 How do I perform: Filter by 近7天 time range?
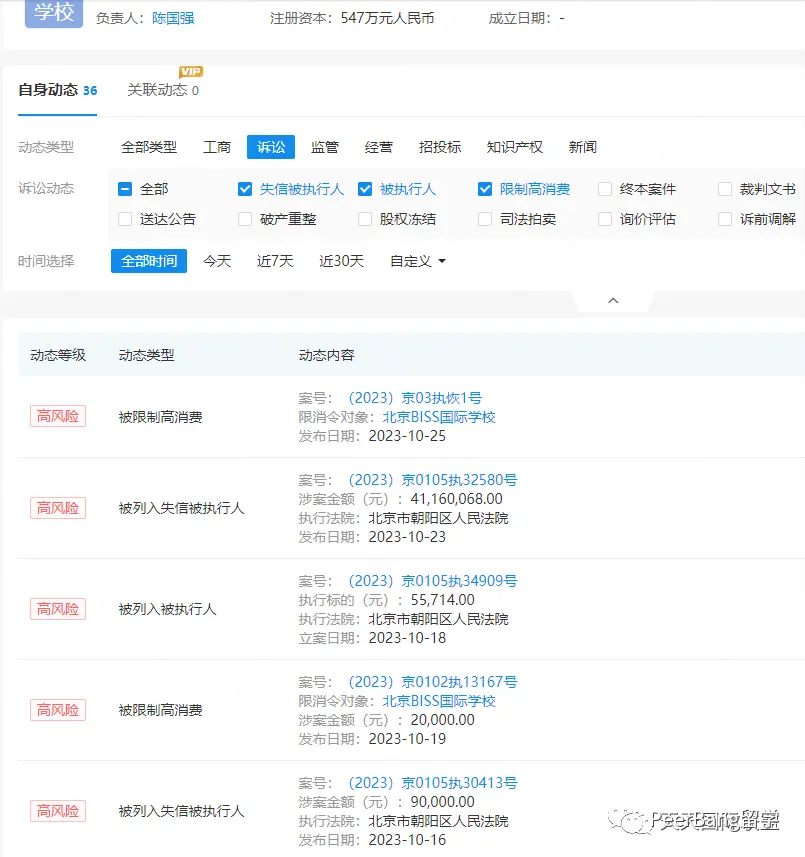click(x=275, y=261)
